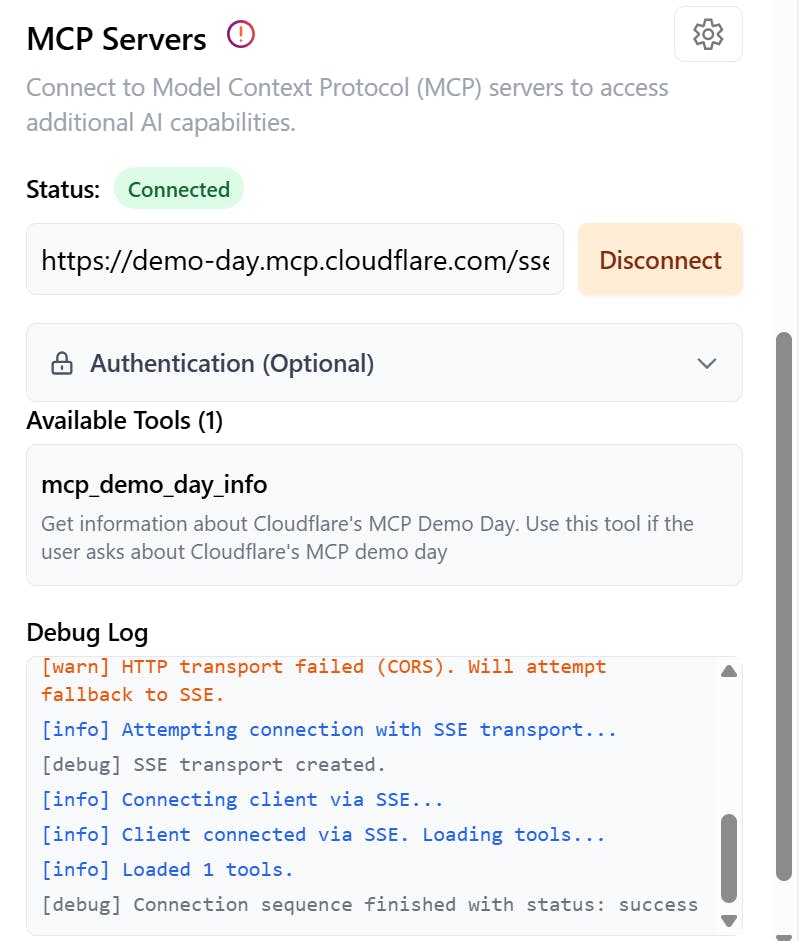The image size is (799, 941).
Task: Click the Debug Log scroll down arrow
Action: (x=729, y=921)
